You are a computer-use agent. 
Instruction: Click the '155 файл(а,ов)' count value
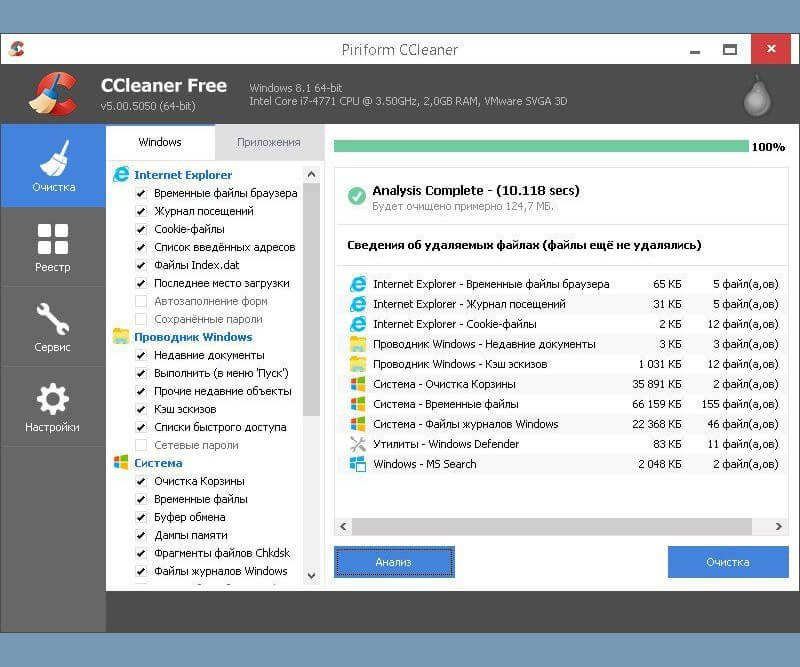click(x=740, y=404)
